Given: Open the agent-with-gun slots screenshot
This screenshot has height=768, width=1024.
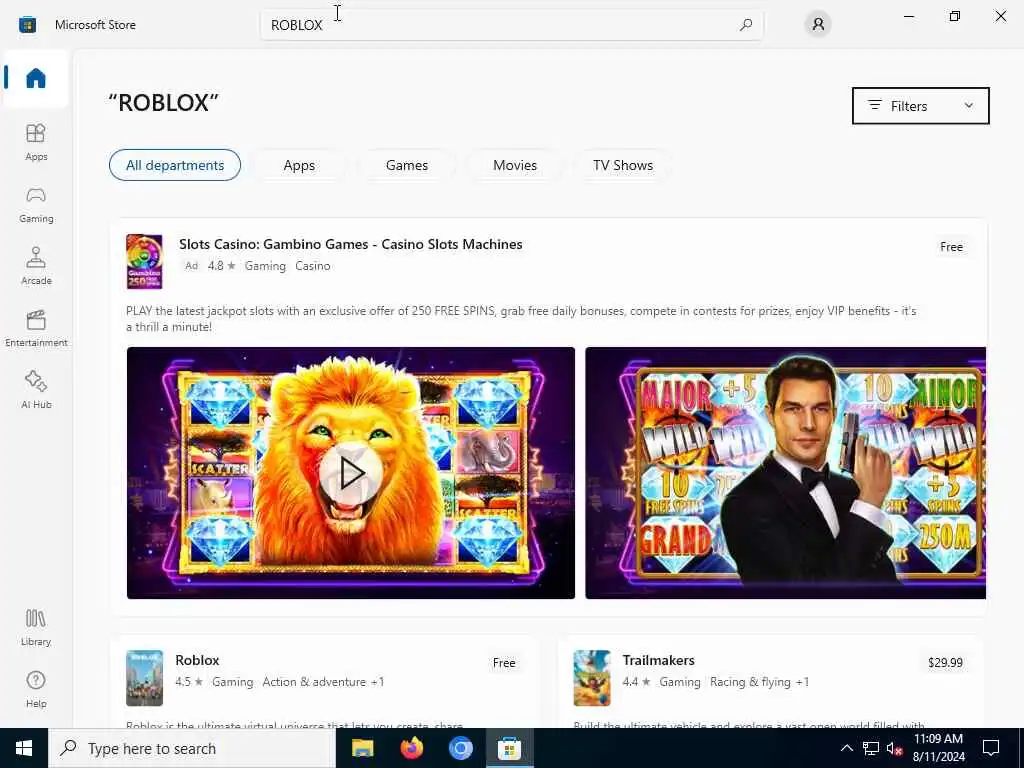Looking at the screenshot, I should (786, 473).
